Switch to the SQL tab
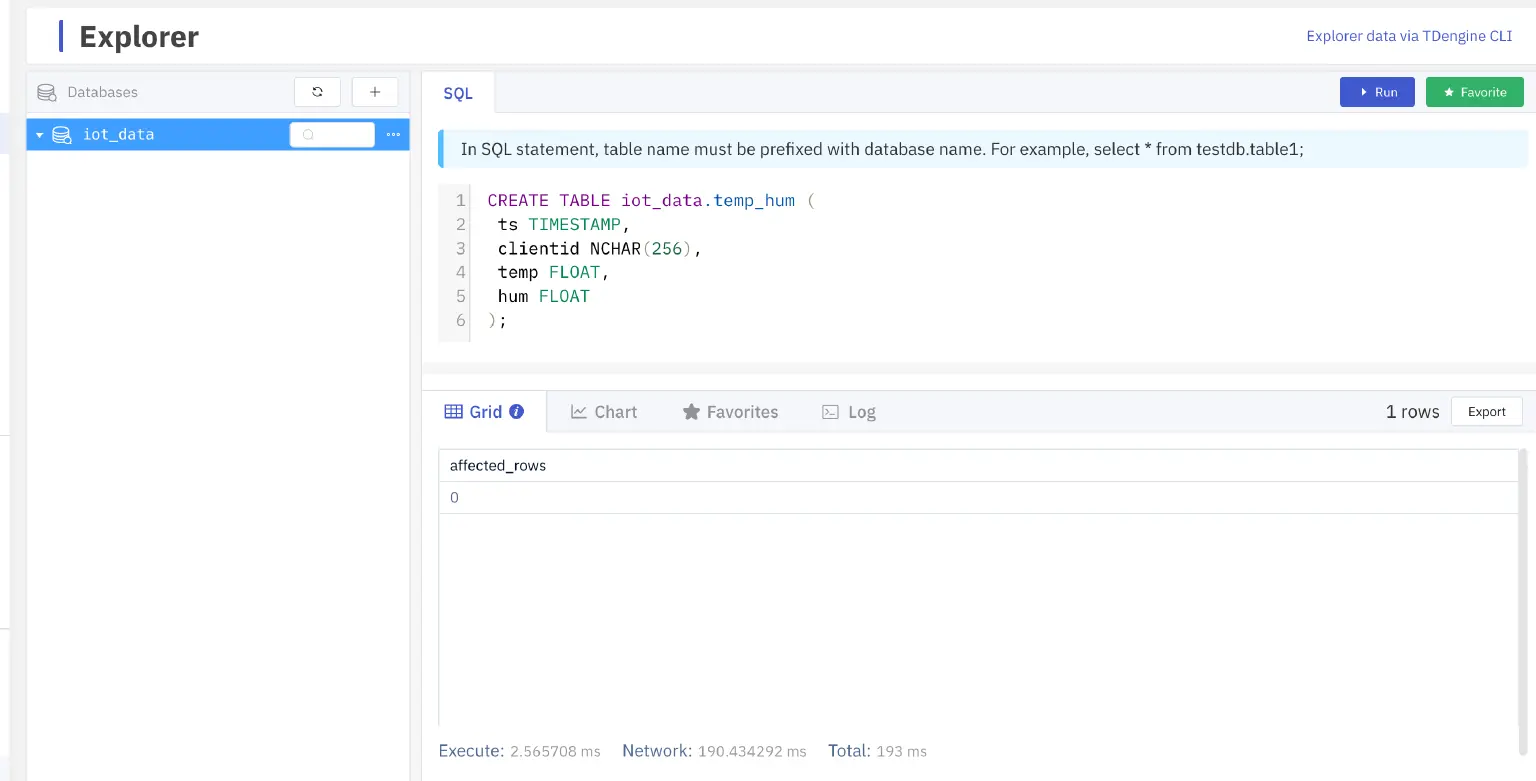This screenshot has width=1536, height=781. click(x=458, y=93)
